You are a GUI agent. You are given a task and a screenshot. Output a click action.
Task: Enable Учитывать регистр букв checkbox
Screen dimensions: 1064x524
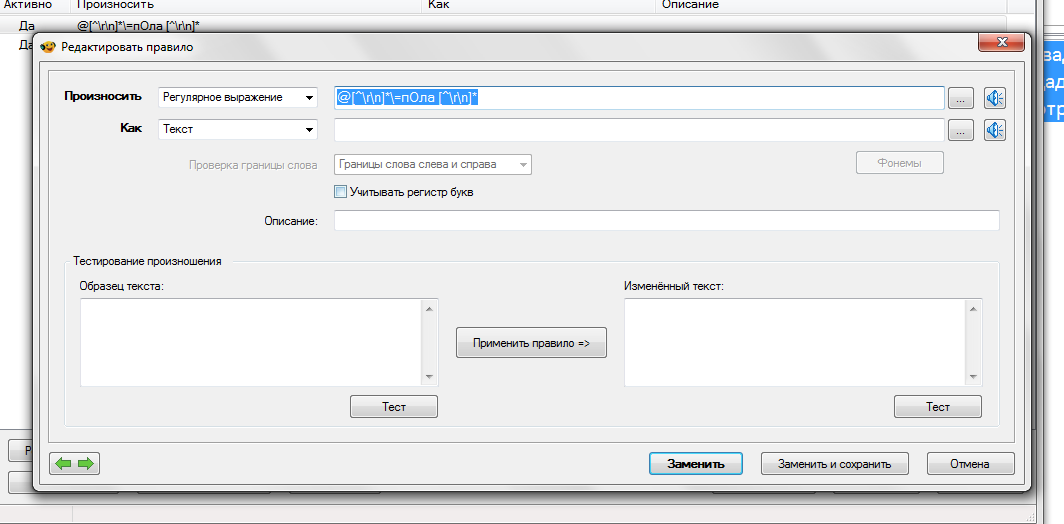click(x=341, y=192)
